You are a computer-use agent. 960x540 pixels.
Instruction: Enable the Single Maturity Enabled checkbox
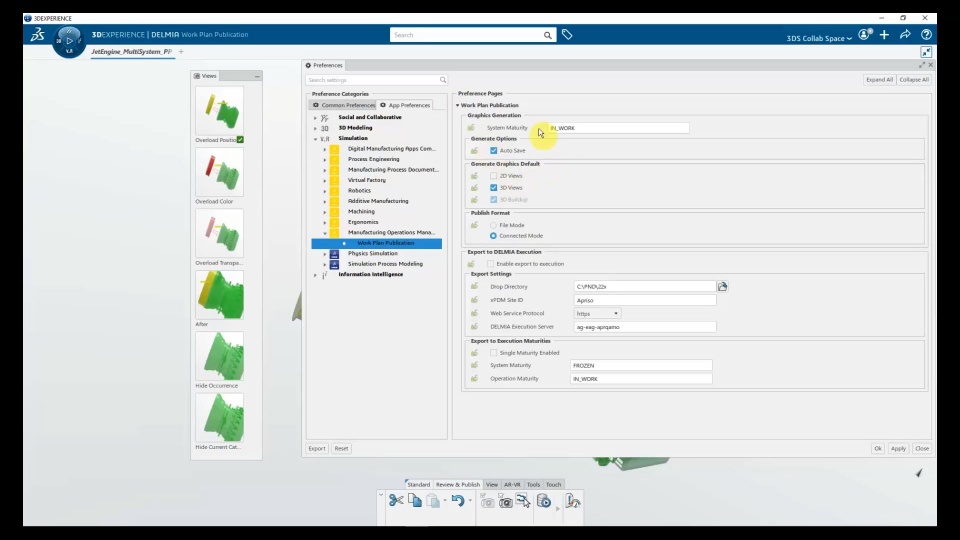pos(493,353)
